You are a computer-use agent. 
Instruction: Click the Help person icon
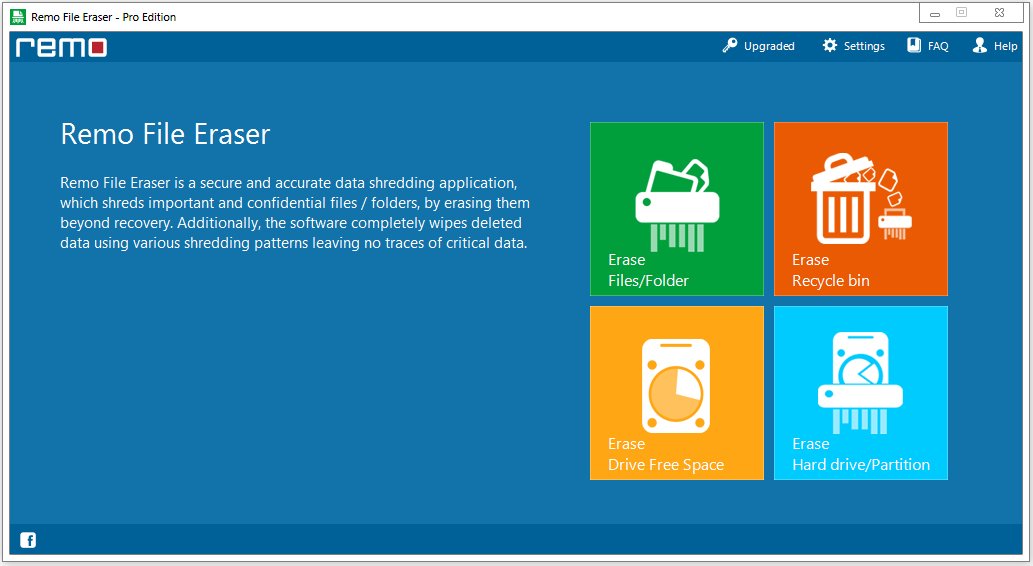pos(980,45)
